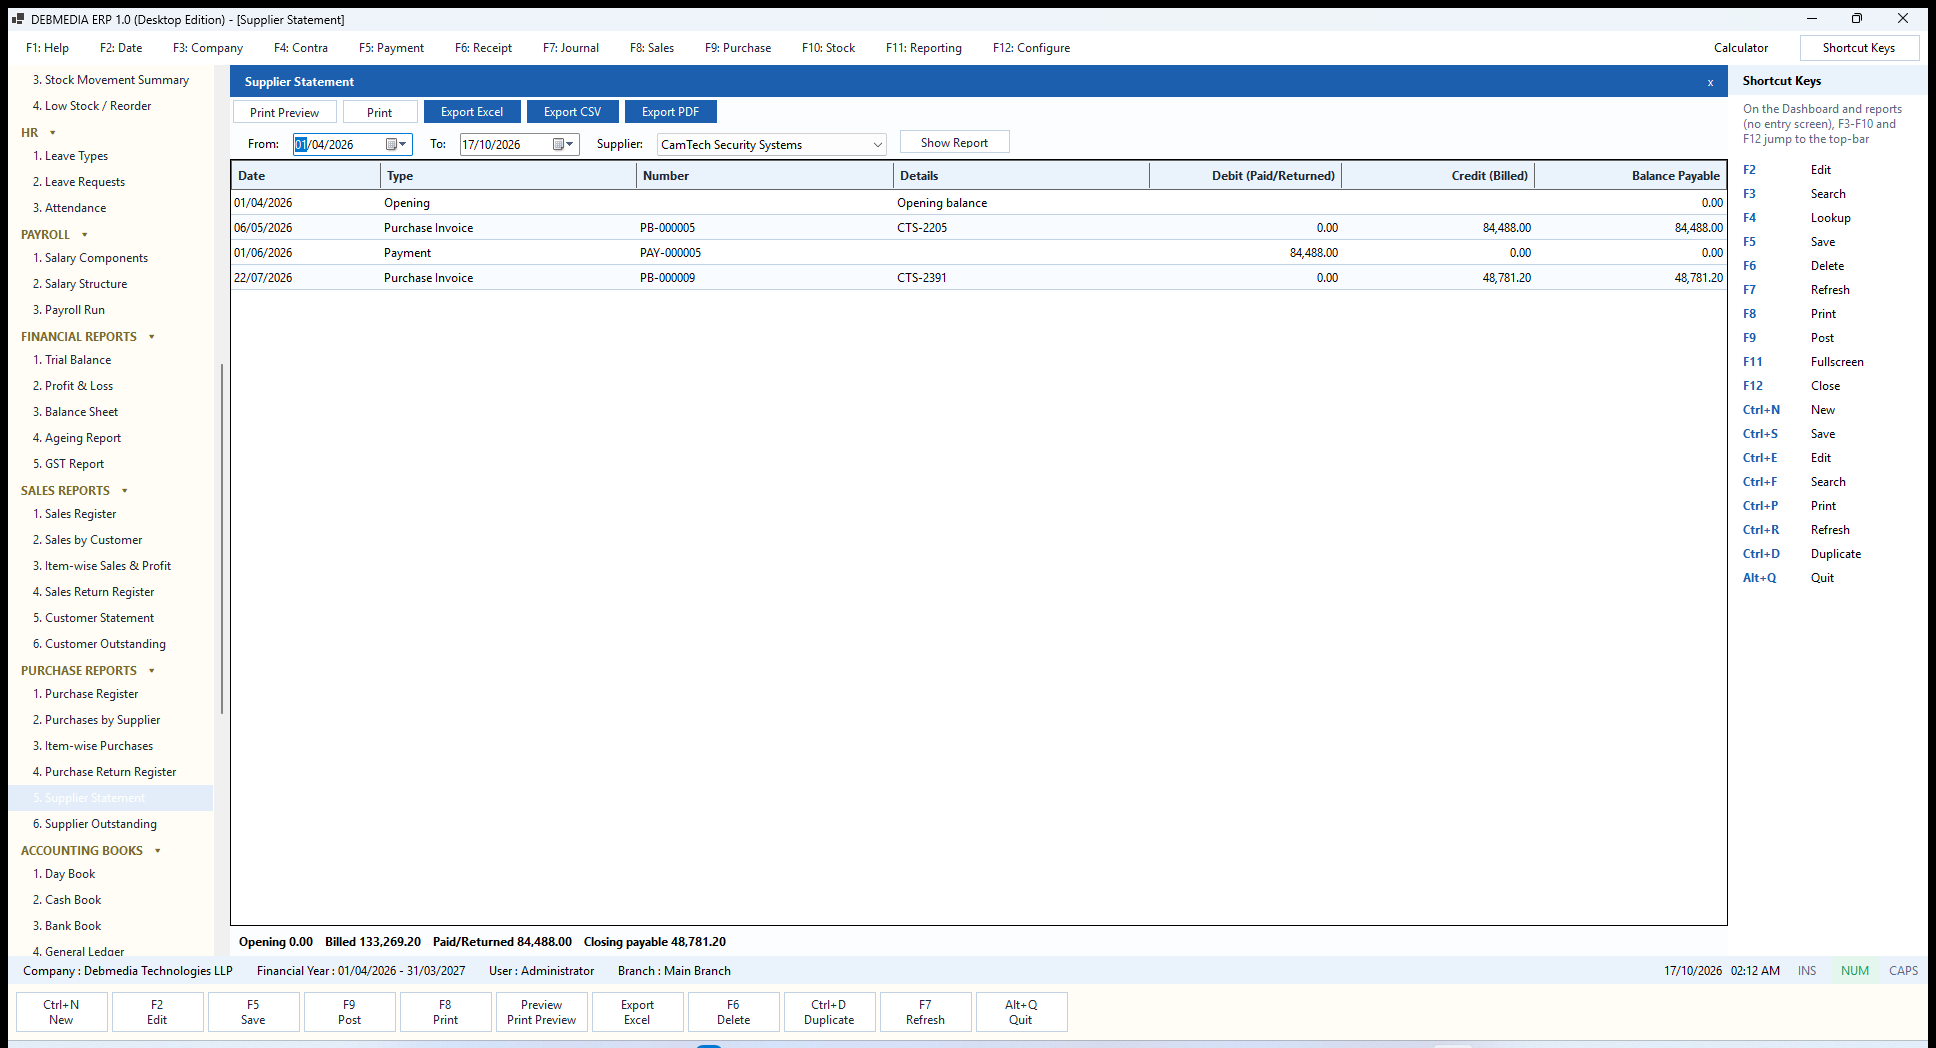
Task: Click the app icon in the title bar
Action: coord(17,19)
